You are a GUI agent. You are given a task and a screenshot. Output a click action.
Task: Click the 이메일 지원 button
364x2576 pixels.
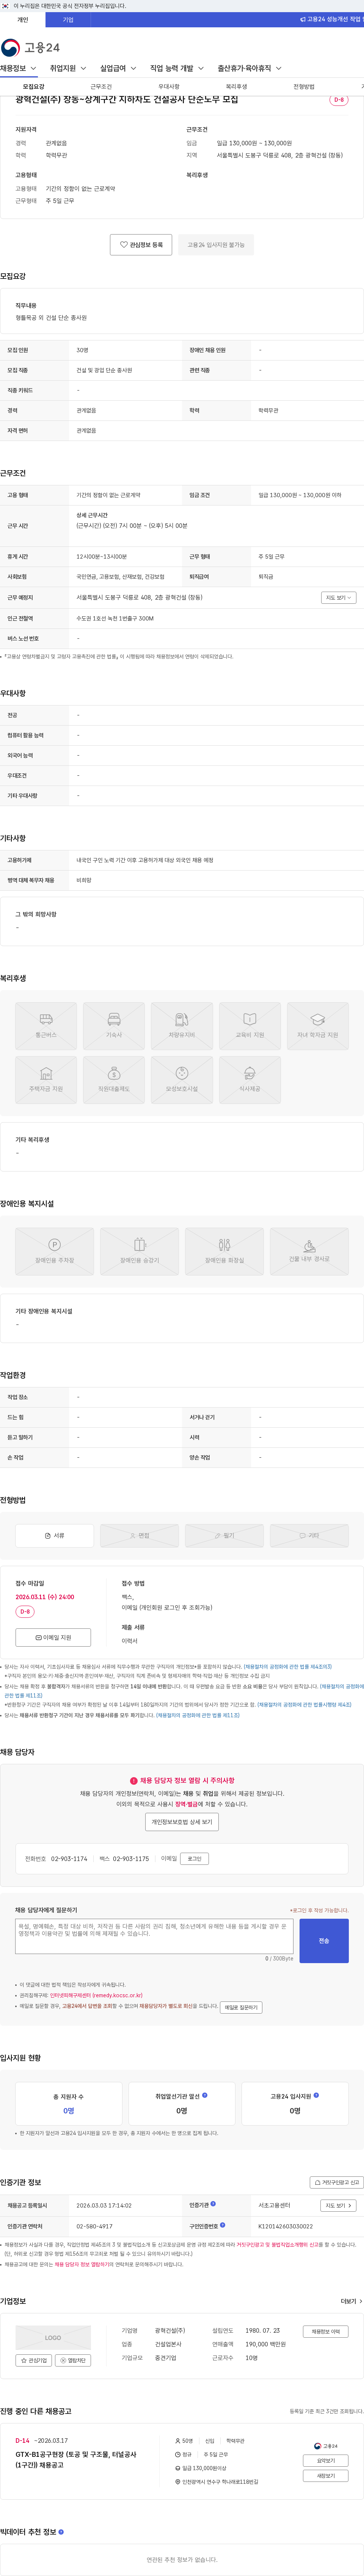(x=53, y=1637)
